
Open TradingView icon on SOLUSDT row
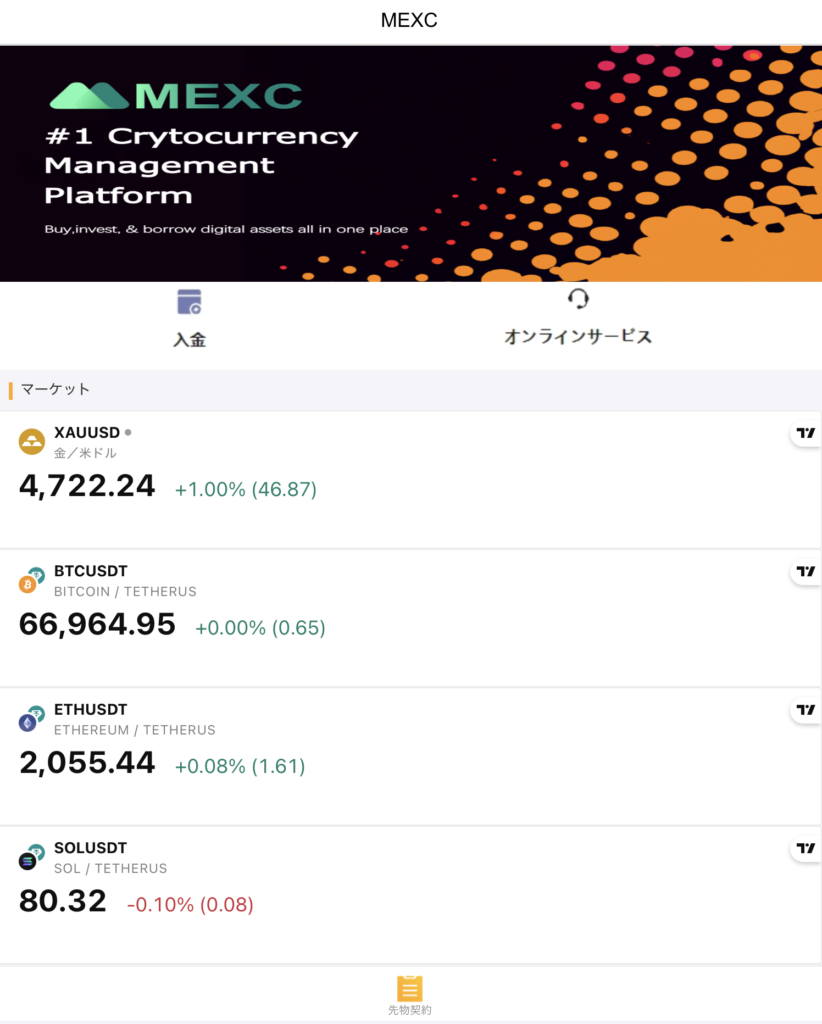[806, 848]
